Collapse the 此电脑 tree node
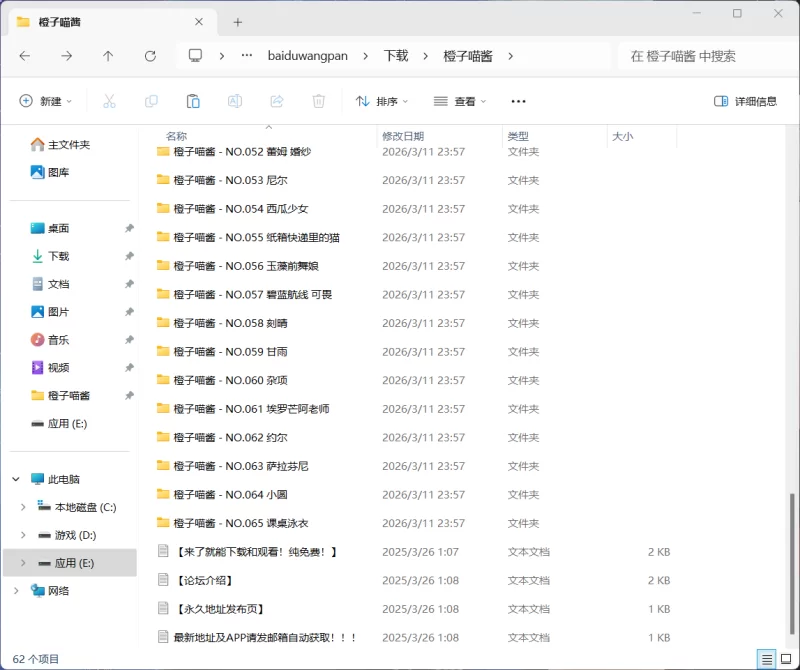The image size is (800, 670). tap(15, 479)
